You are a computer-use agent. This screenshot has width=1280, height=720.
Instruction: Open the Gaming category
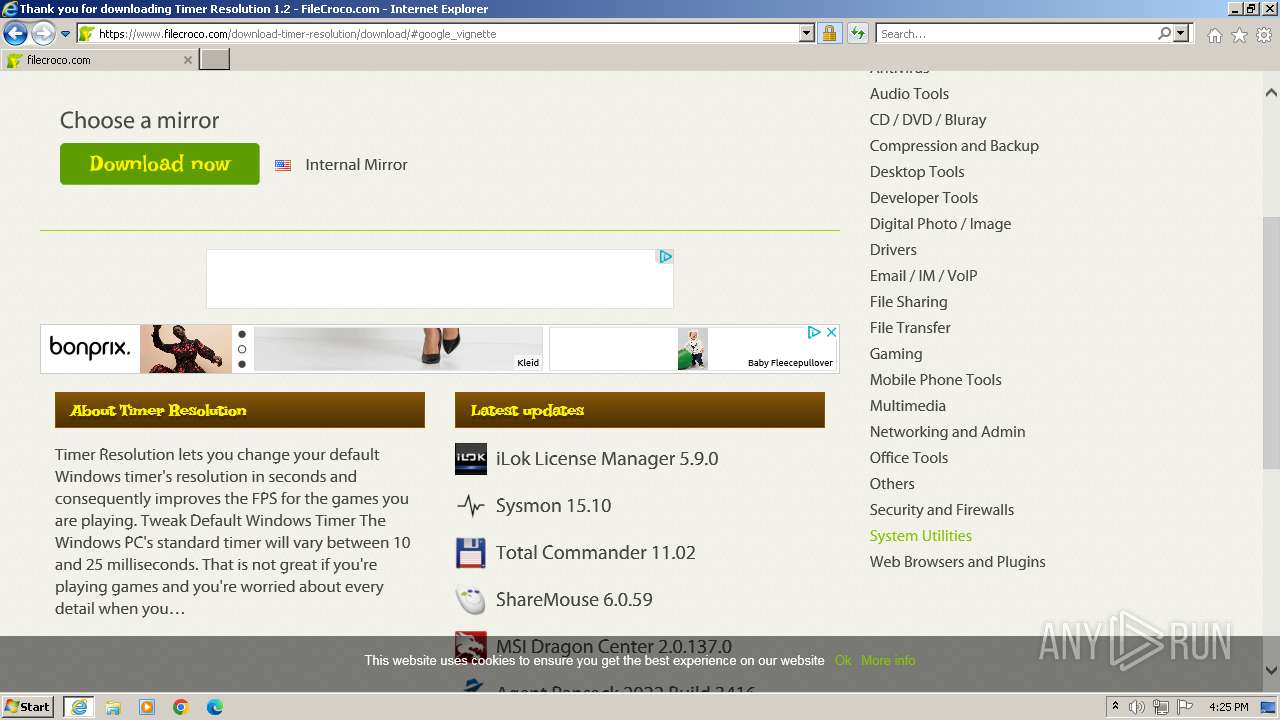click(896, 354)
